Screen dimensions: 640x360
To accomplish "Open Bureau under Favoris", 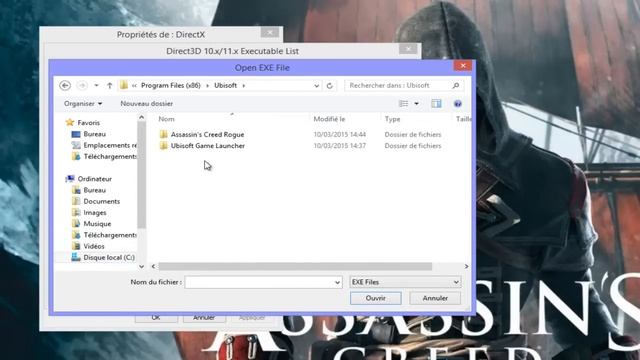I will 94,134.
